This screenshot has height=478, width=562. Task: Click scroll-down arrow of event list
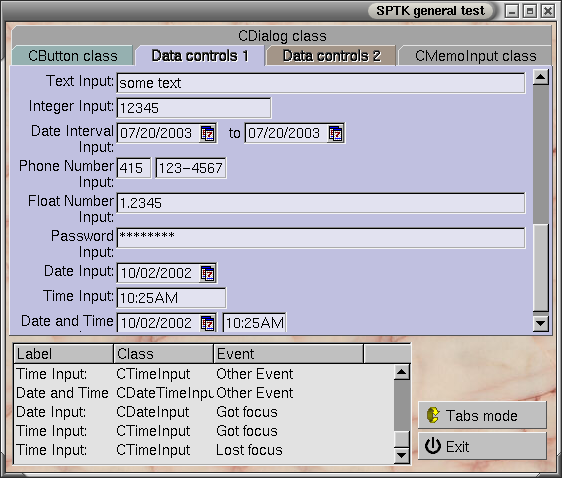401,455
